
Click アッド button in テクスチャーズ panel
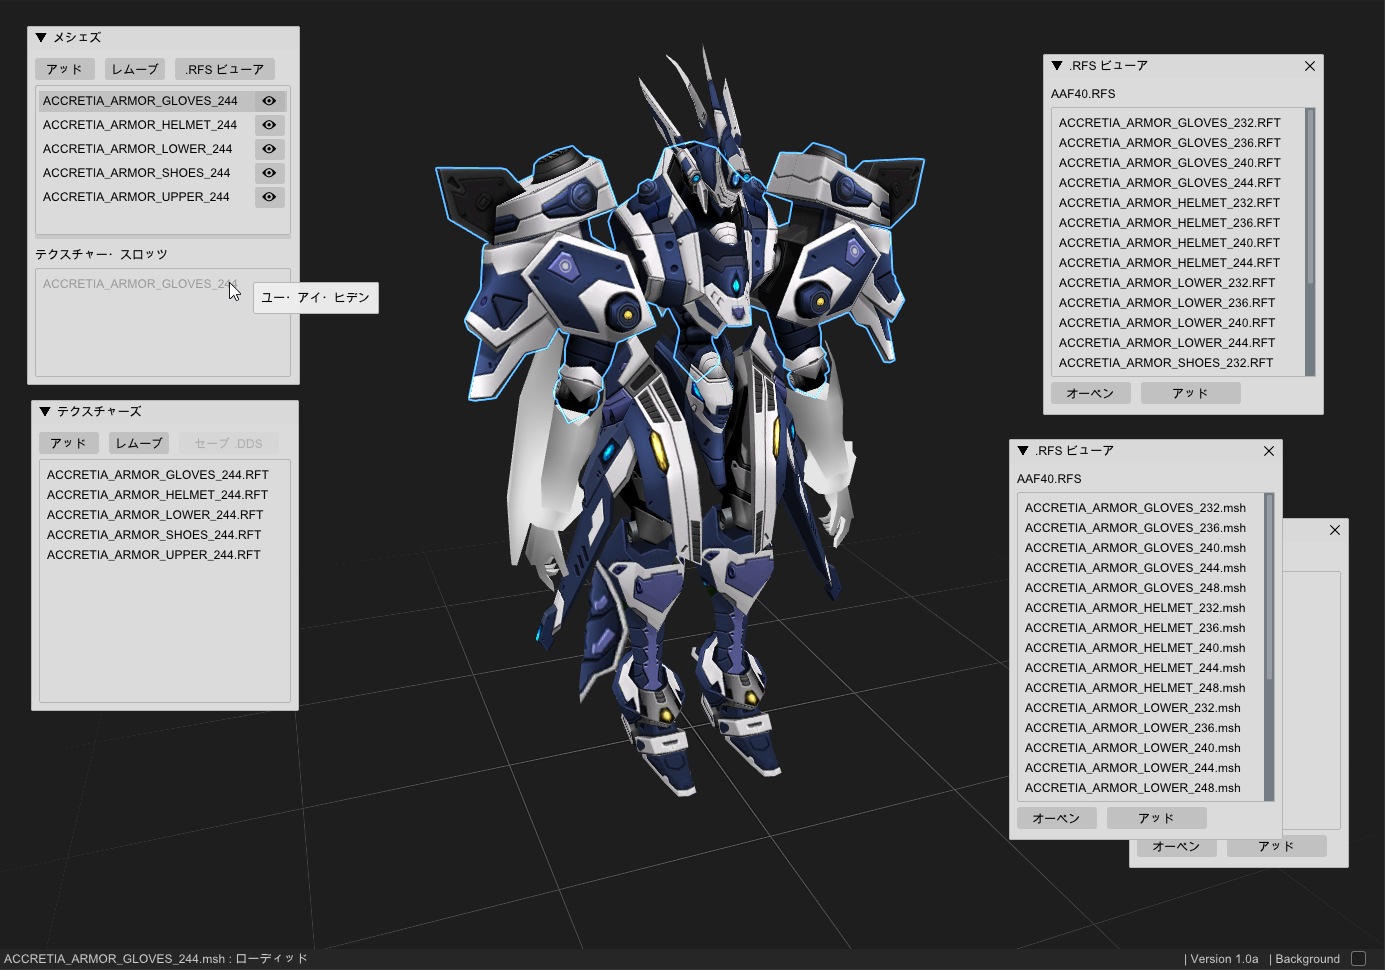pyautogui.click(x=69, y=443)
